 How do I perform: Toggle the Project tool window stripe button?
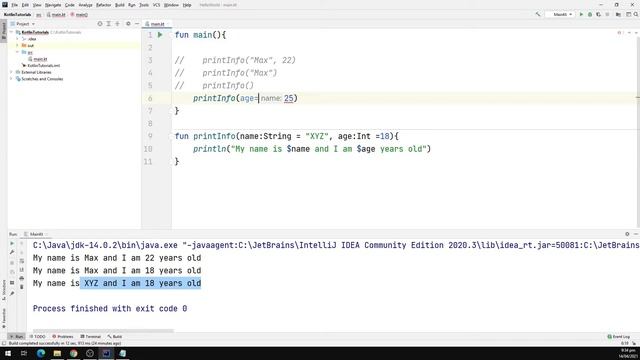tap(4, 31)
